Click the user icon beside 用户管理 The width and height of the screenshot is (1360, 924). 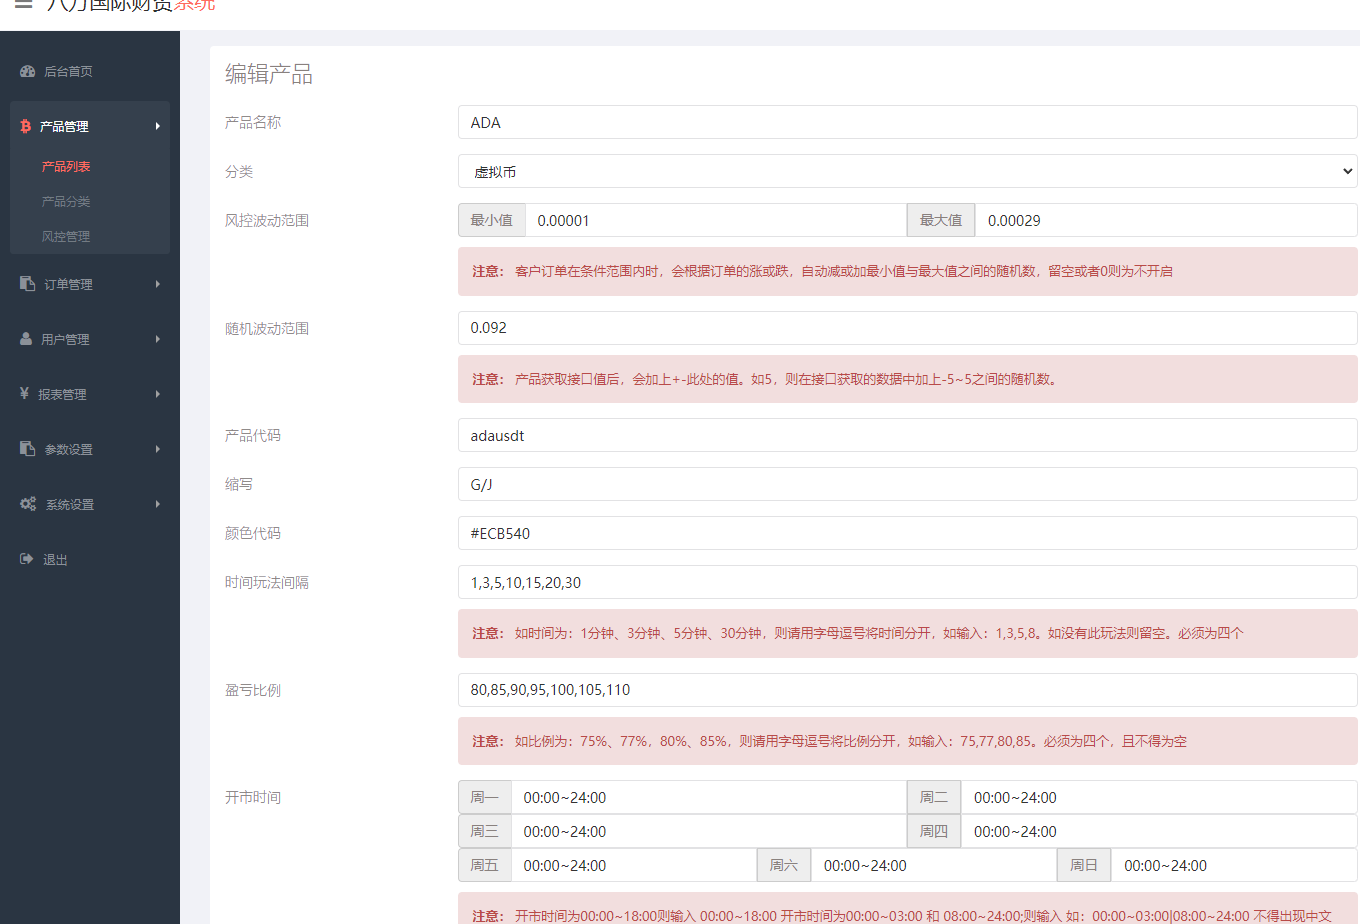click(x=27, y=339)
